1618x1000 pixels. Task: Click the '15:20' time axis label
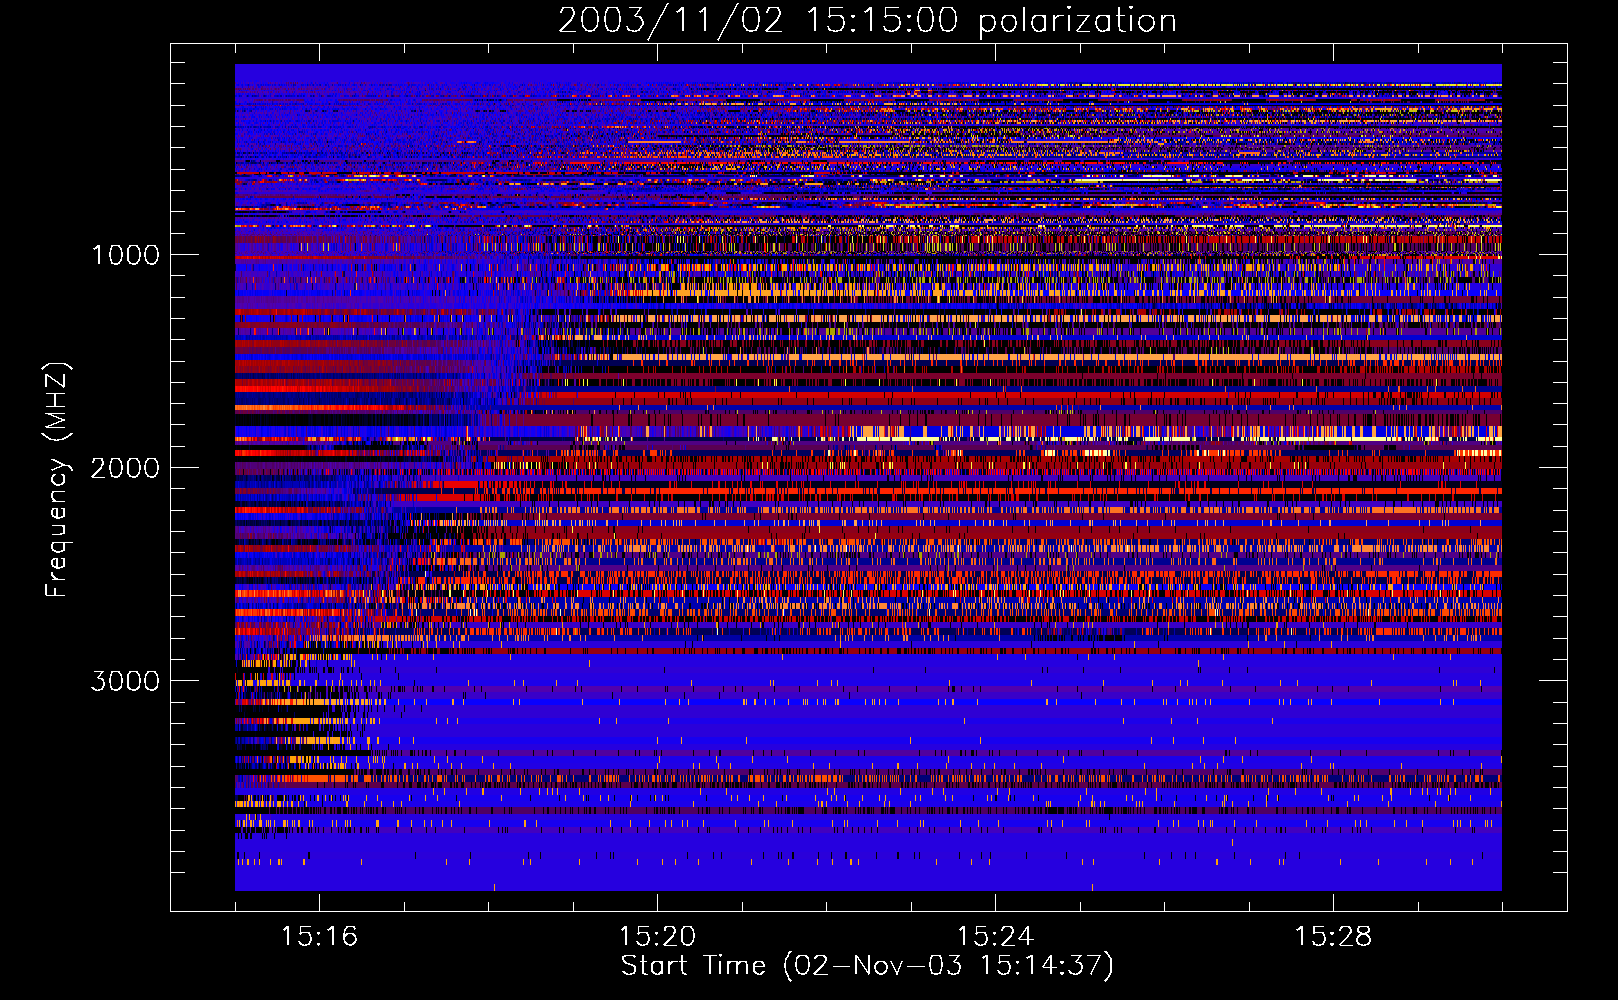point(657,936)
